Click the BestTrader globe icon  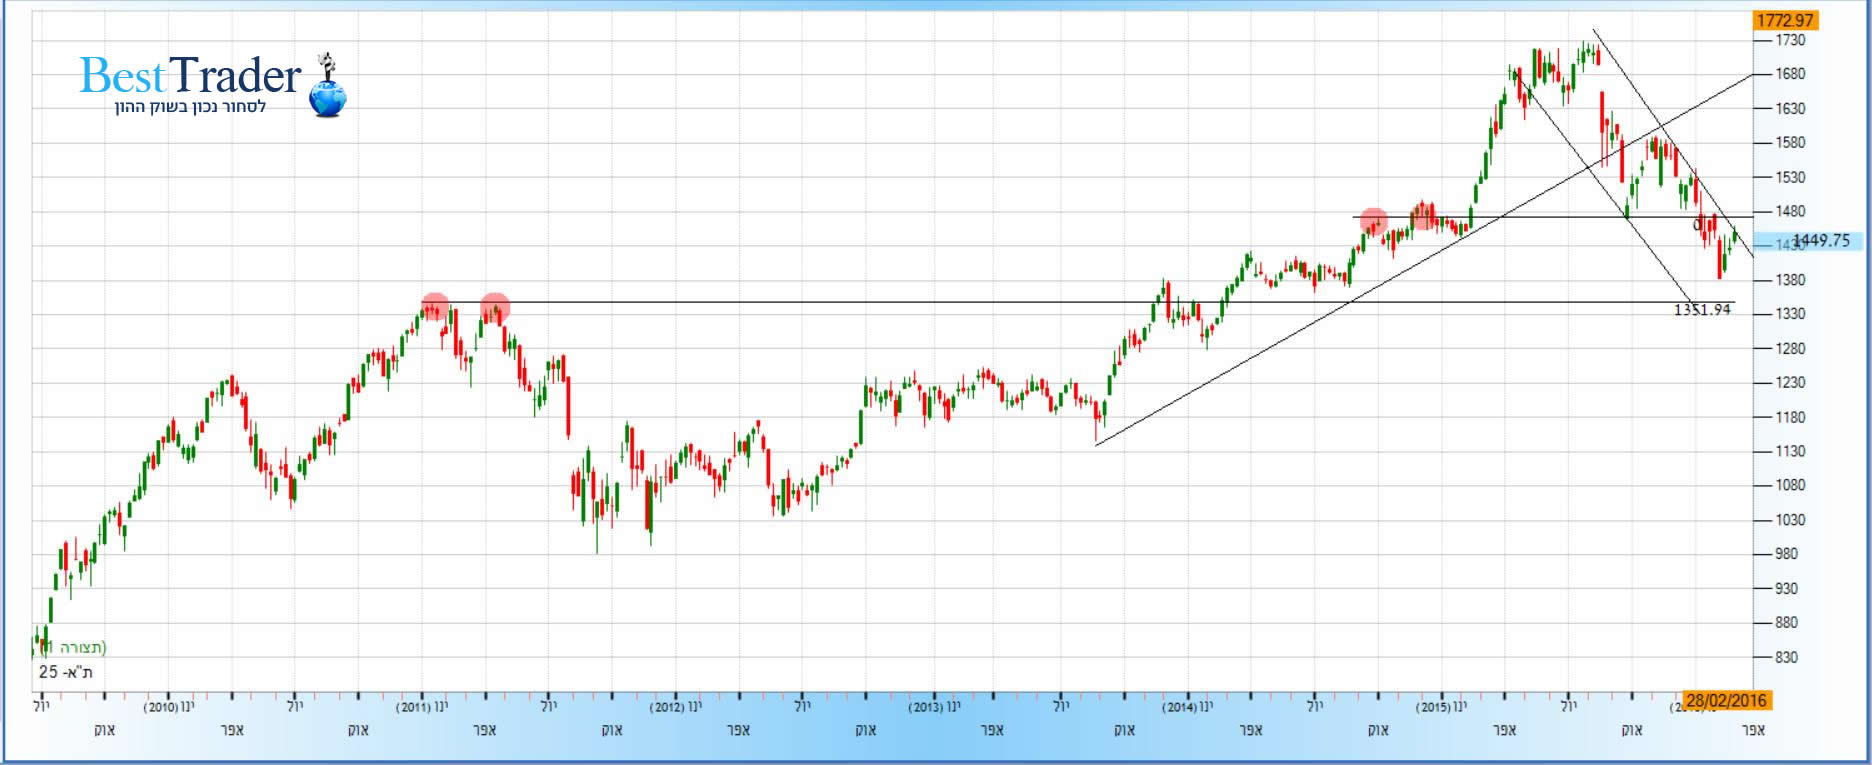point(327,98)
